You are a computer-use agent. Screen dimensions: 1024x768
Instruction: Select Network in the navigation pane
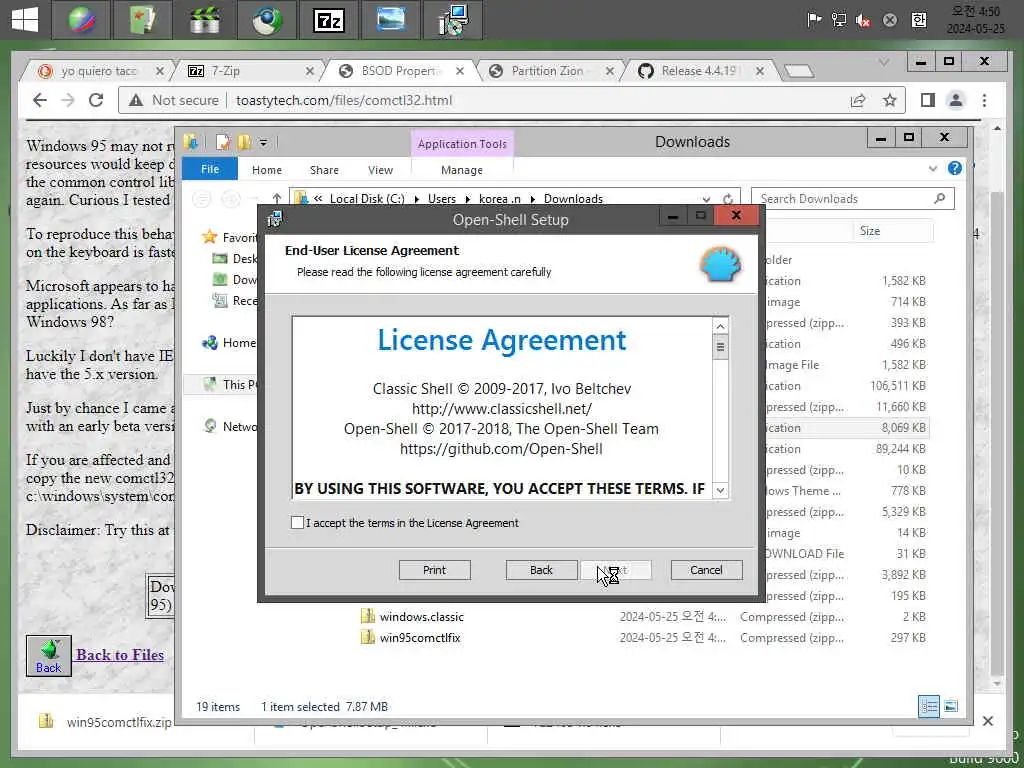click(230, 426)
